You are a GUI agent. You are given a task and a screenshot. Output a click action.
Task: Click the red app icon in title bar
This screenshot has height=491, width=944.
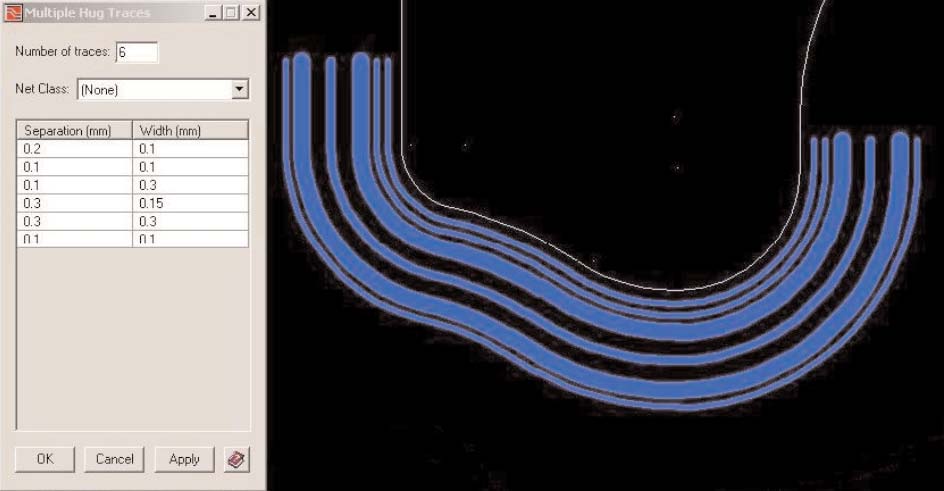click(x=13, y=13)
